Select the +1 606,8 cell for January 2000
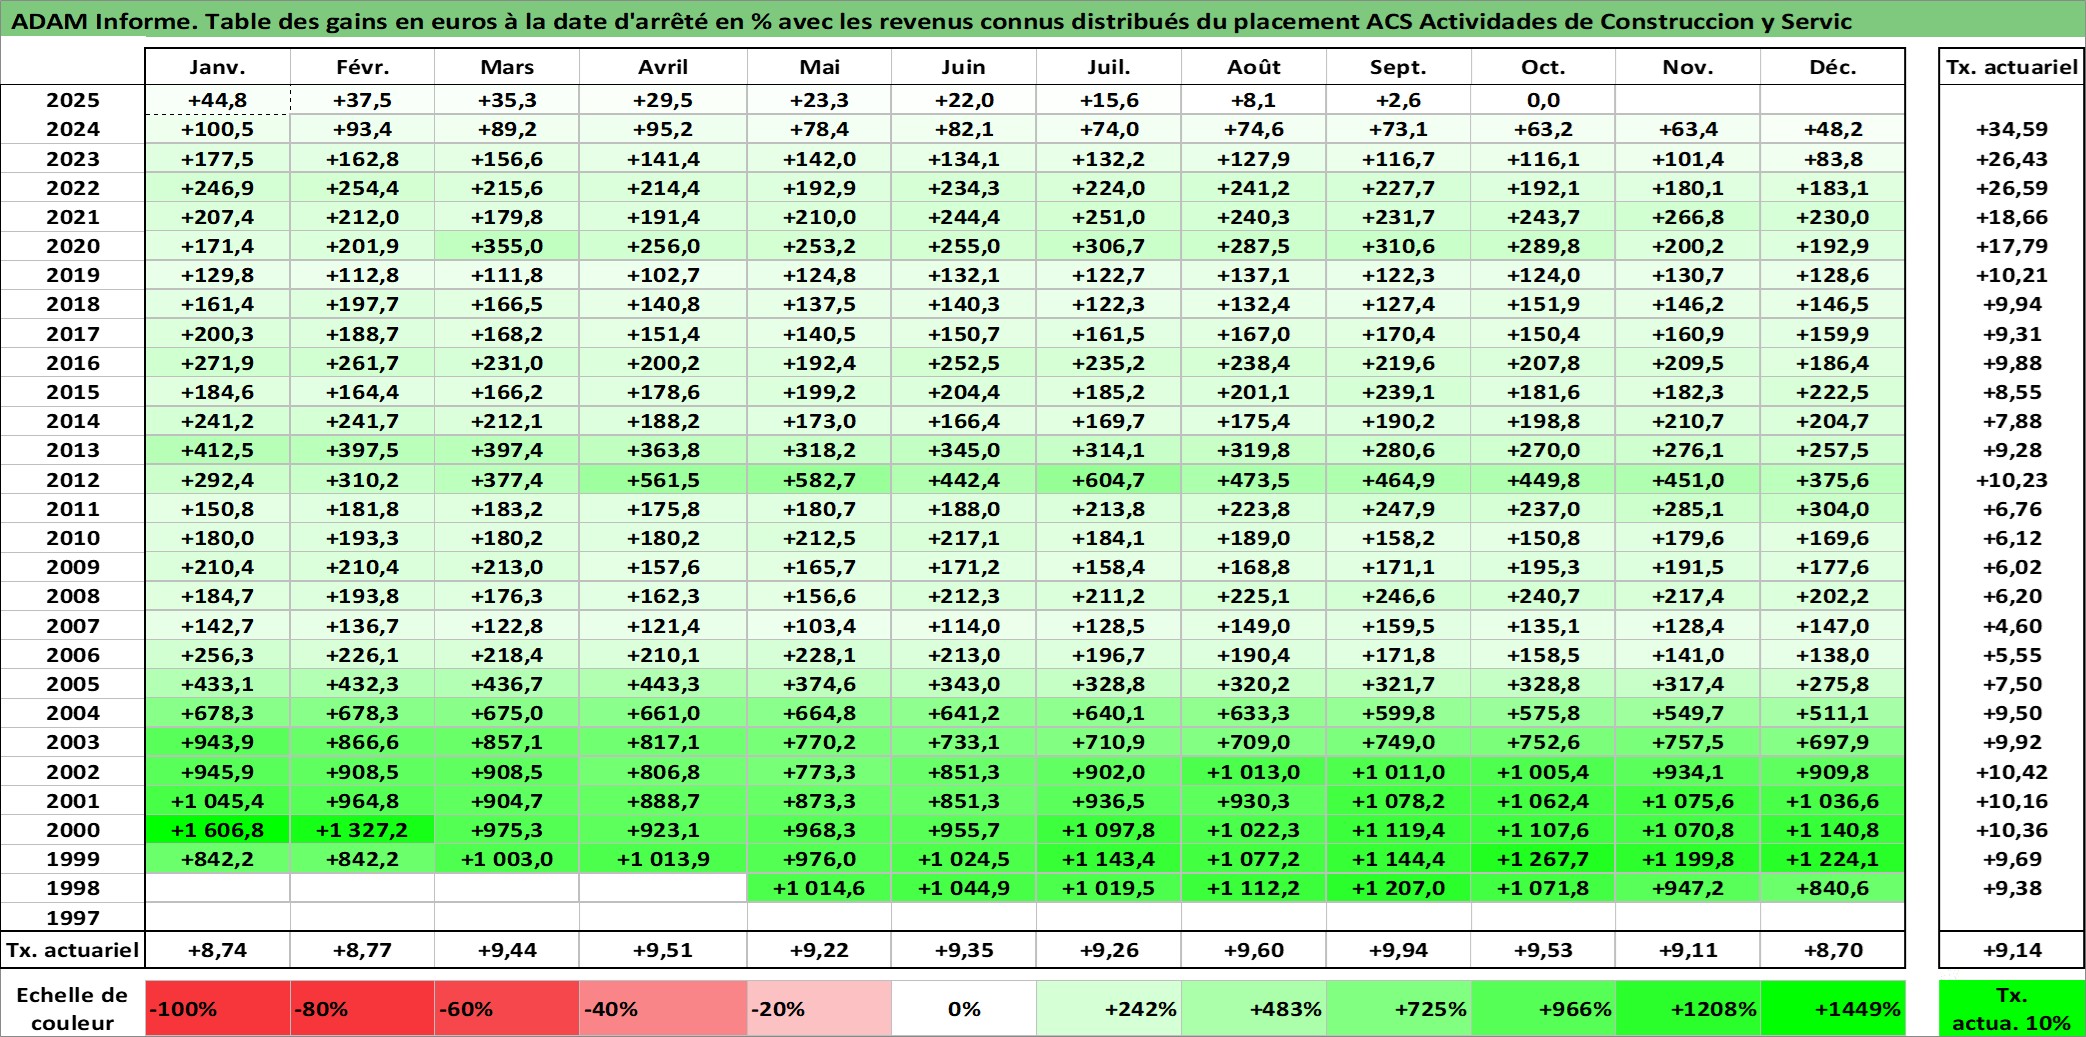The height and width of the screenshot is (1037, 2086). tap(217, 830)
